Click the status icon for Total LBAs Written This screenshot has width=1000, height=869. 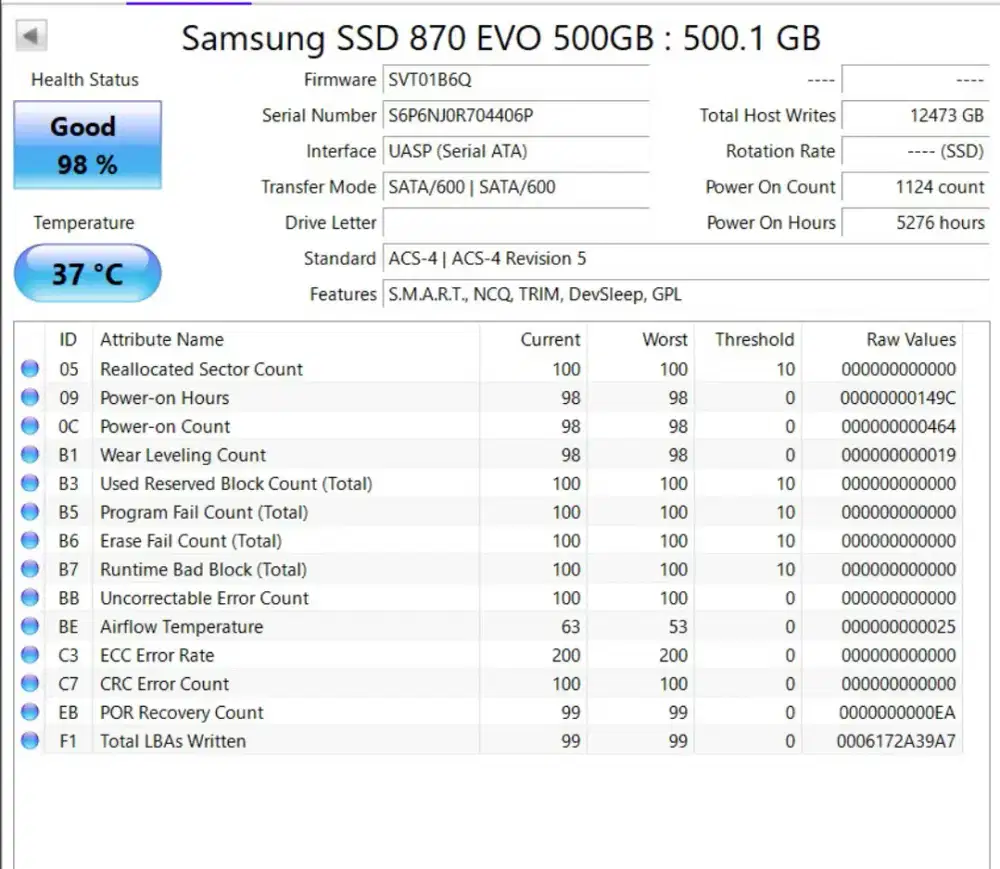32,741
